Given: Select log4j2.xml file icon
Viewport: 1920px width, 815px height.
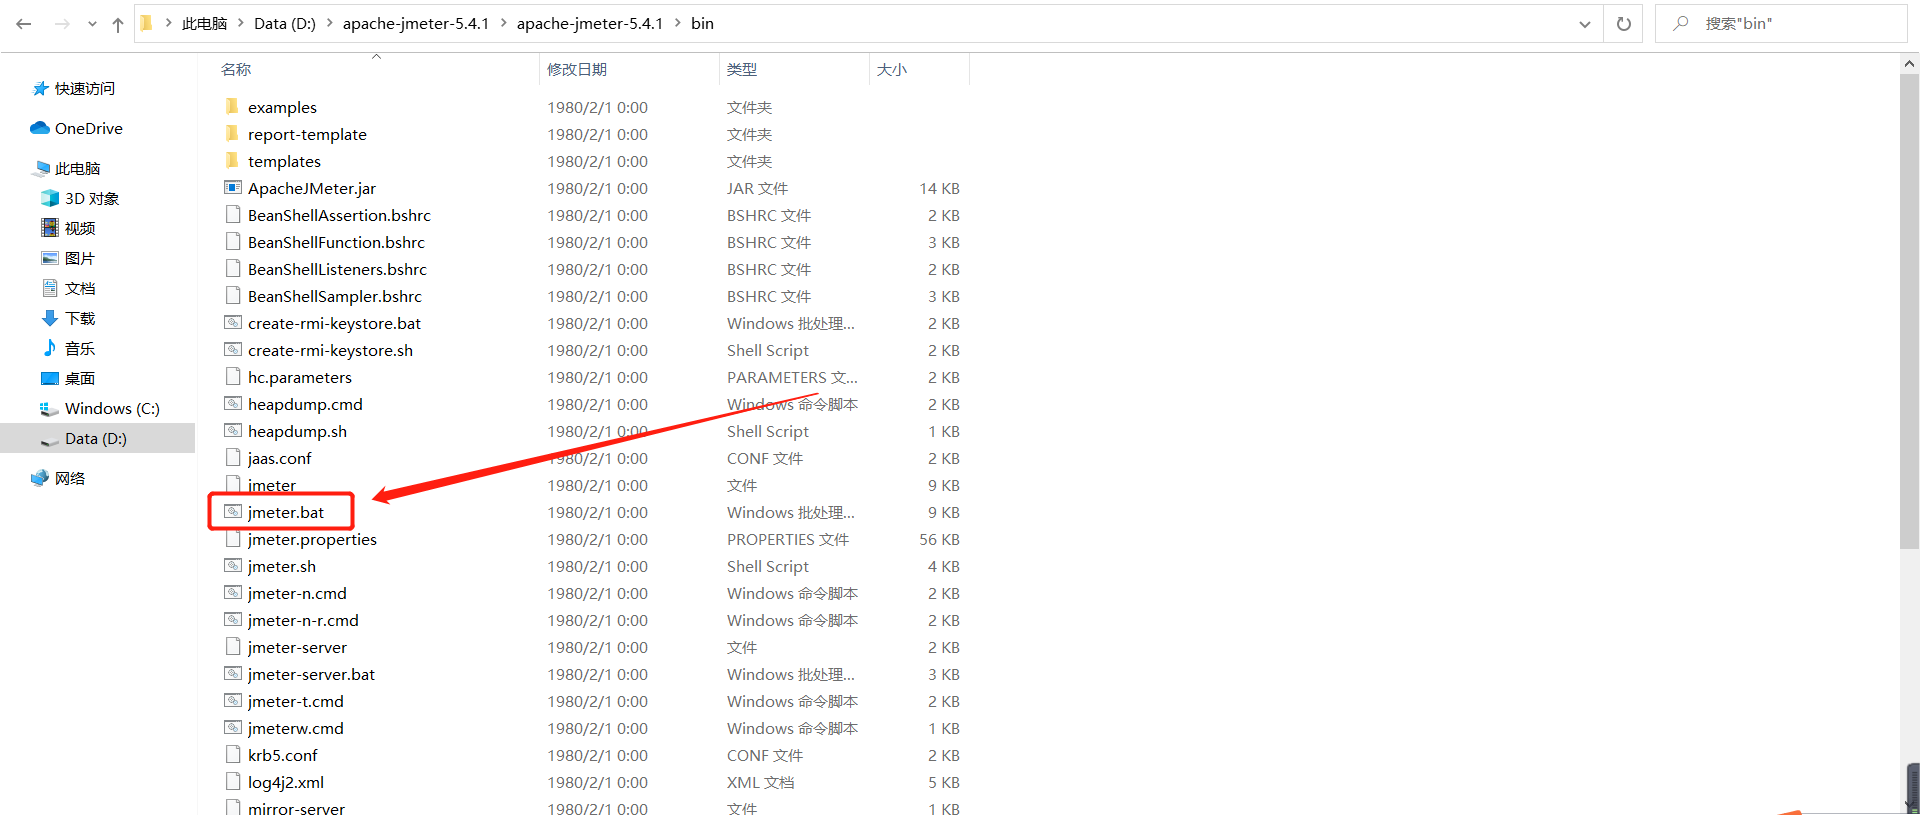Looking at the screenshot, I should tap(232, 781).
